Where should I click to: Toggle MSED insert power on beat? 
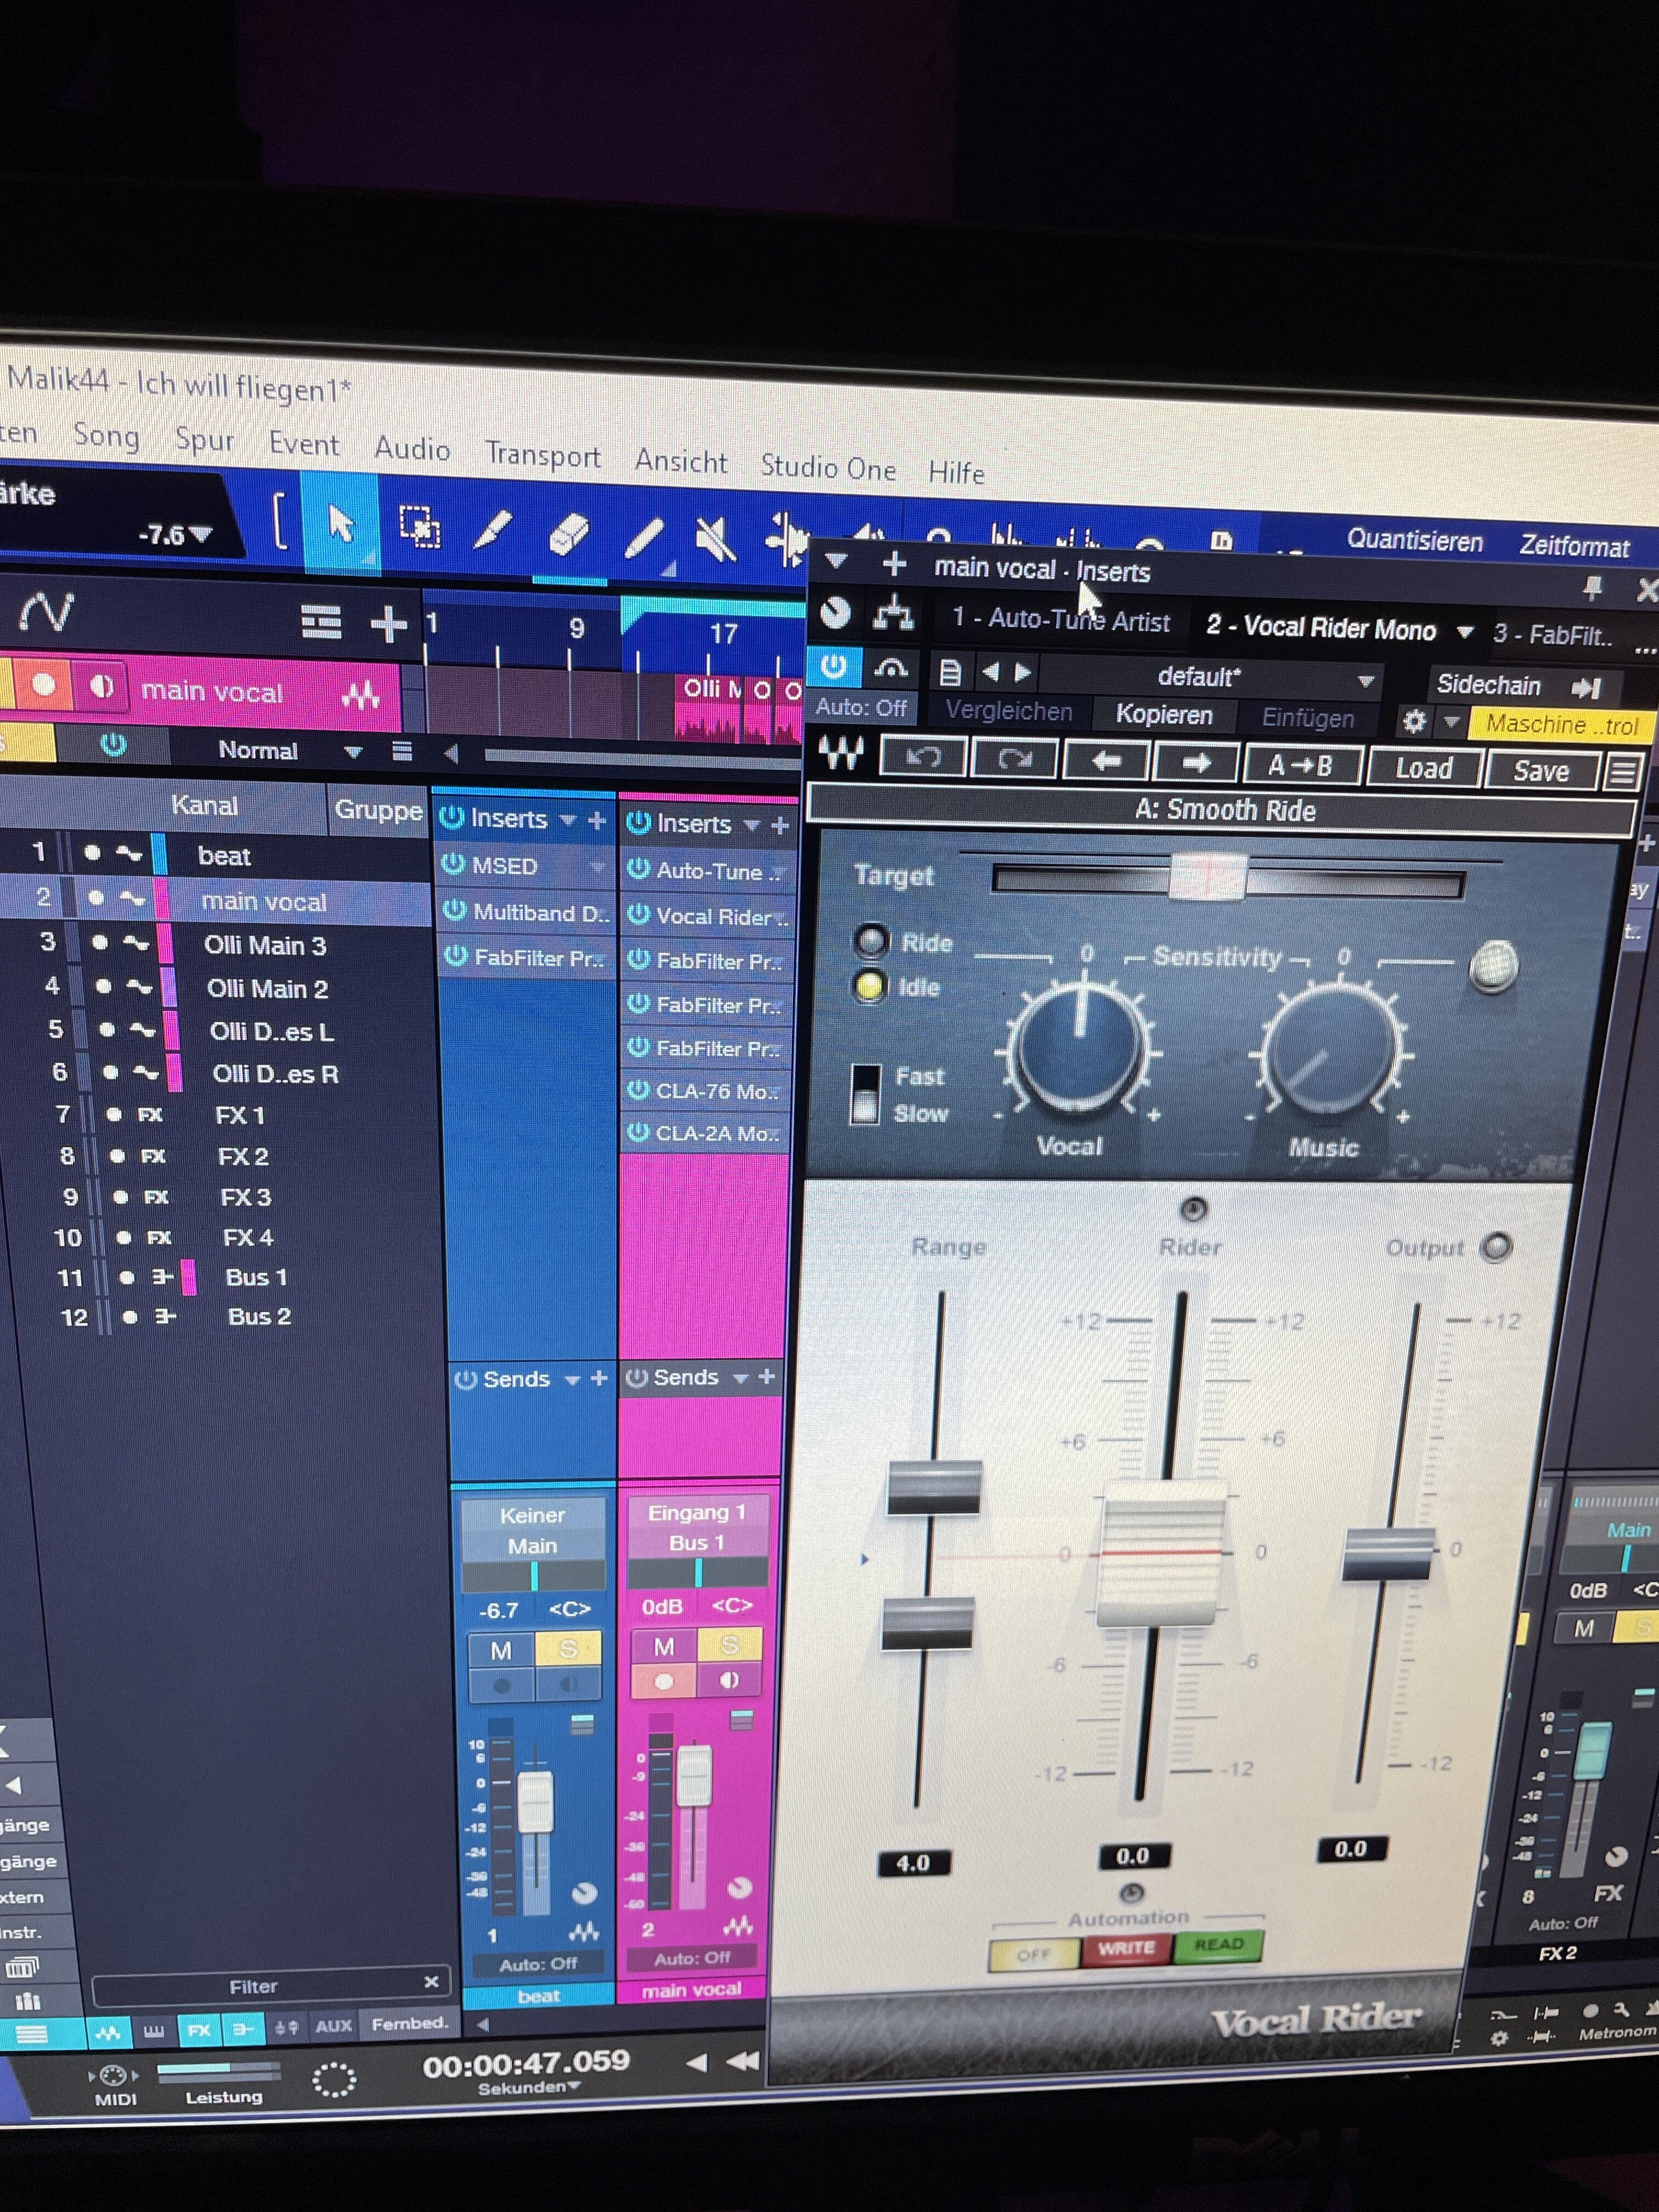coord(453,864)
